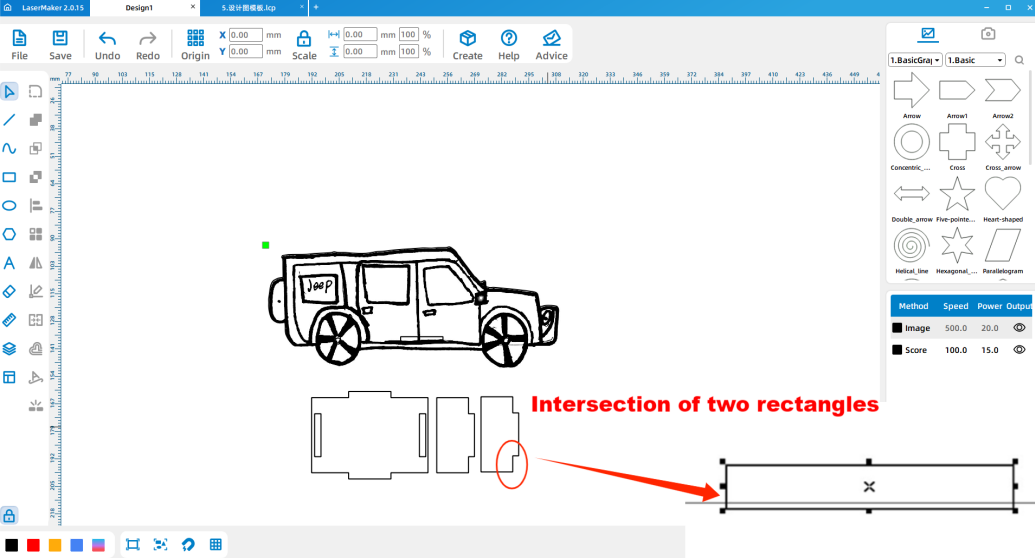
Task: Insert the Helical_line spiral shape
Action: click(x=912, y=246)
